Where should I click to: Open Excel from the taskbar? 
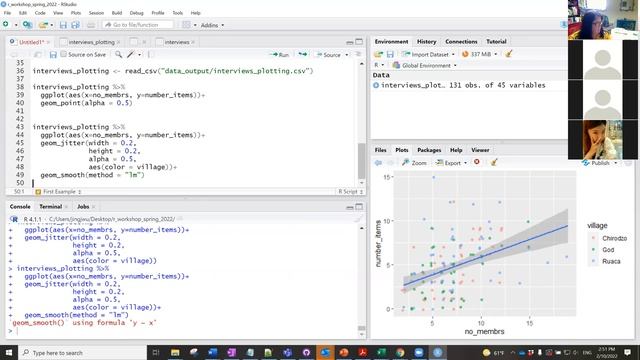(381, 352)
